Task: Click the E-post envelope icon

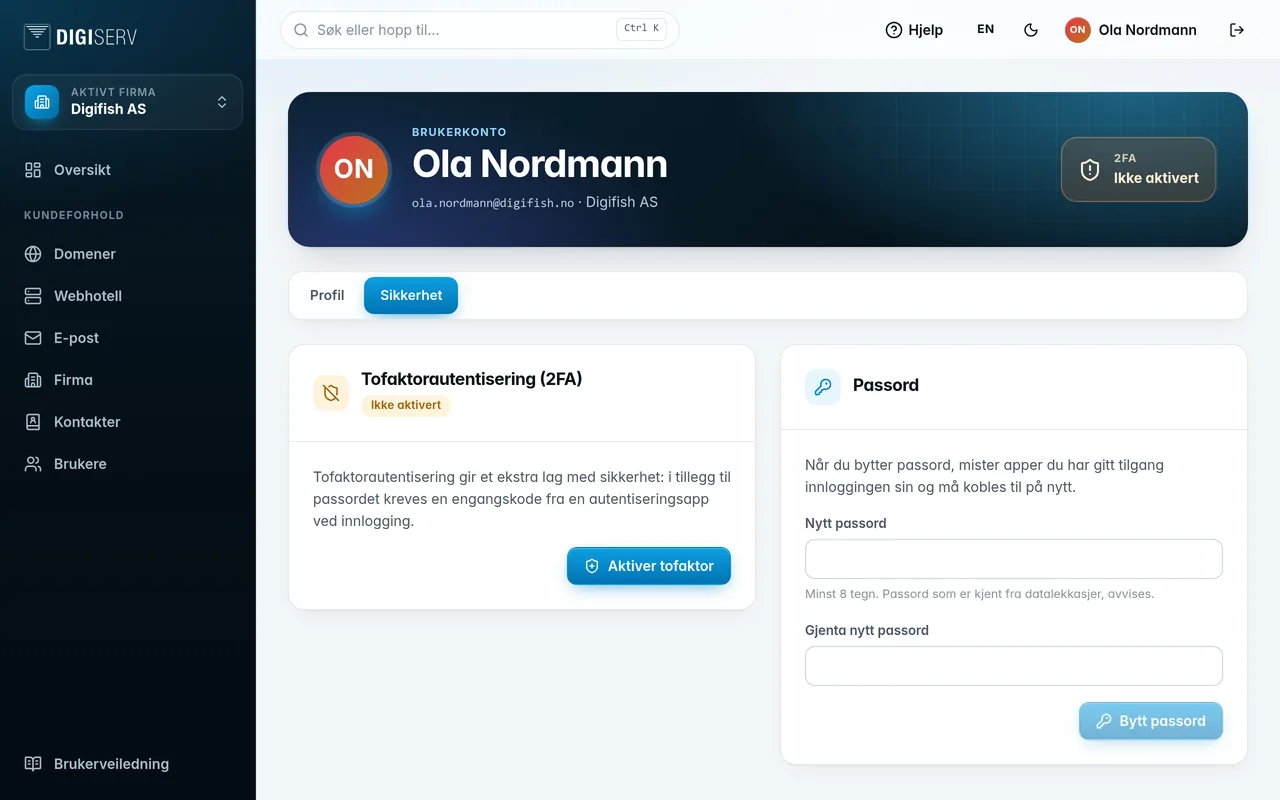Action: (x=33, y=338)
